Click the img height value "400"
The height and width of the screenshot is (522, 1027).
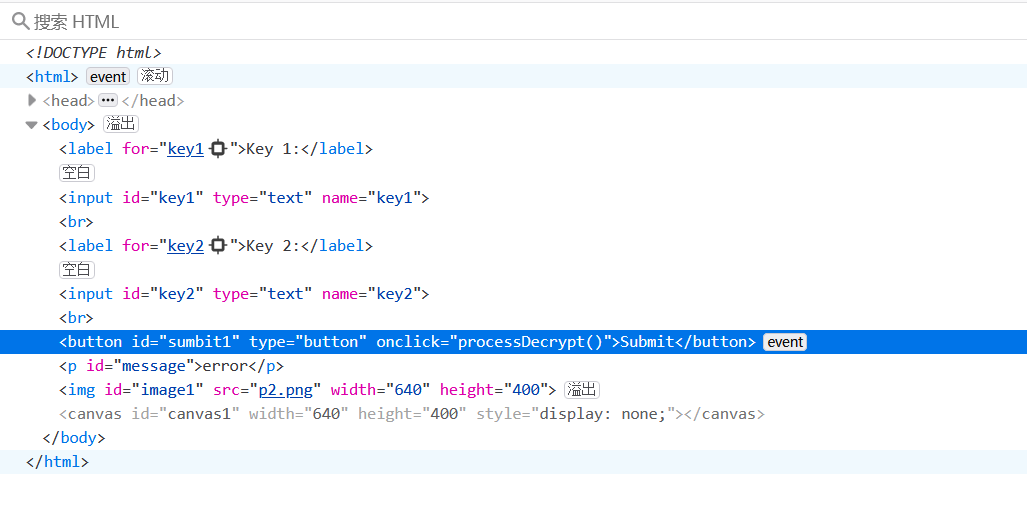tap(526, 390)
